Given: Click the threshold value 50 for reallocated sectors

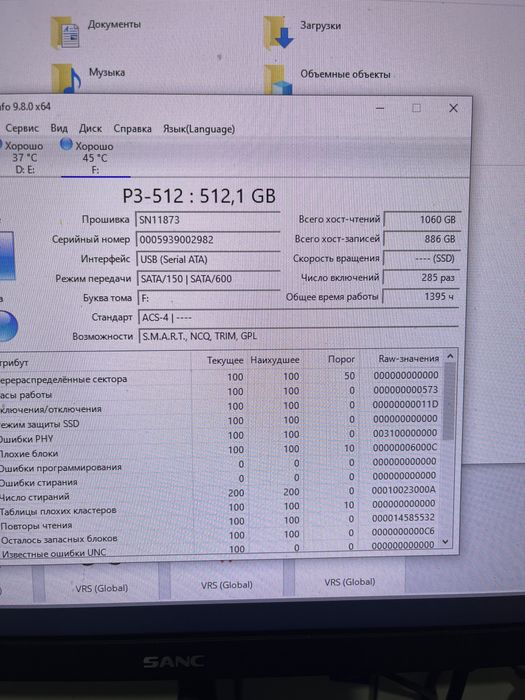Looking at the screenshot, I should click(x=350, y=376).
